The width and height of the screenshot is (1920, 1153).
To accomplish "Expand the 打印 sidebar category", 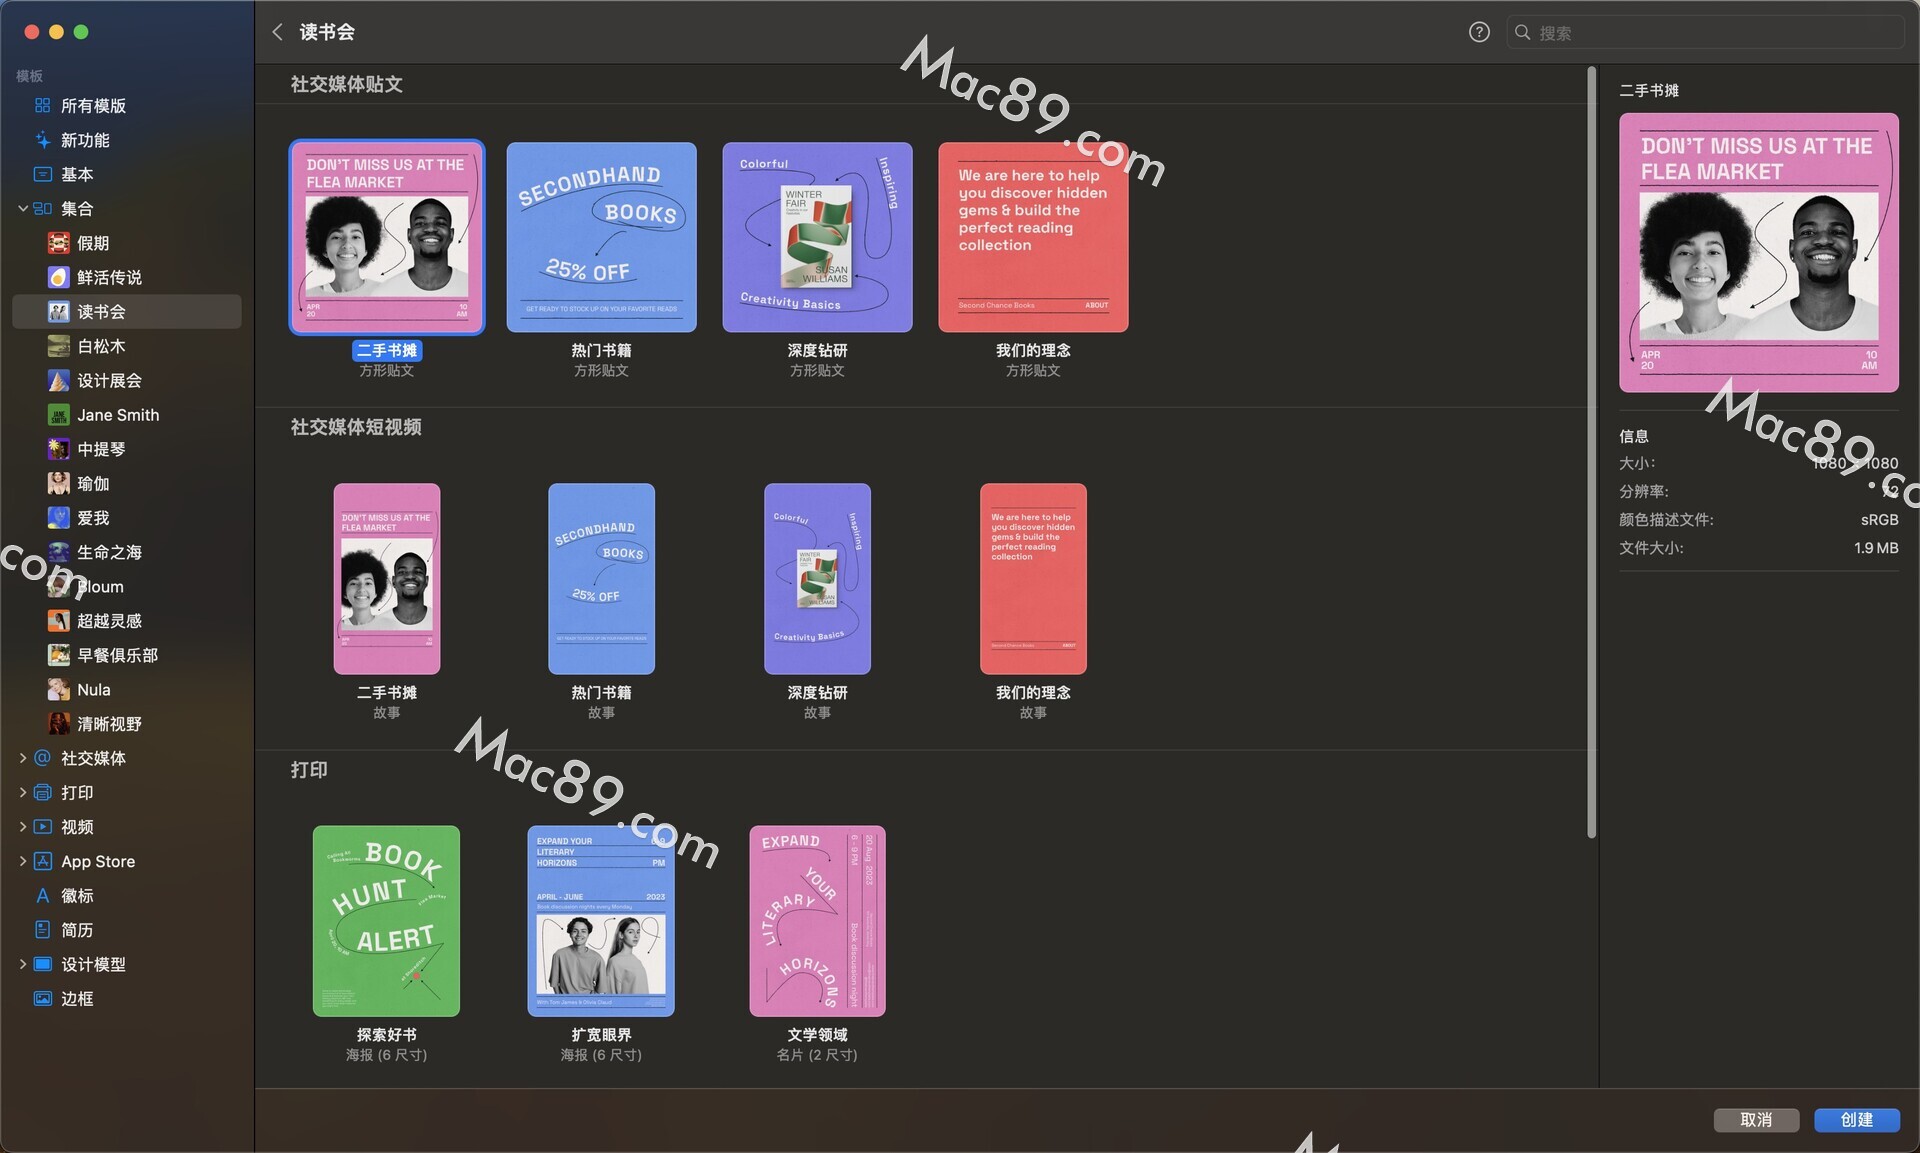I will (x=22, y=792).
